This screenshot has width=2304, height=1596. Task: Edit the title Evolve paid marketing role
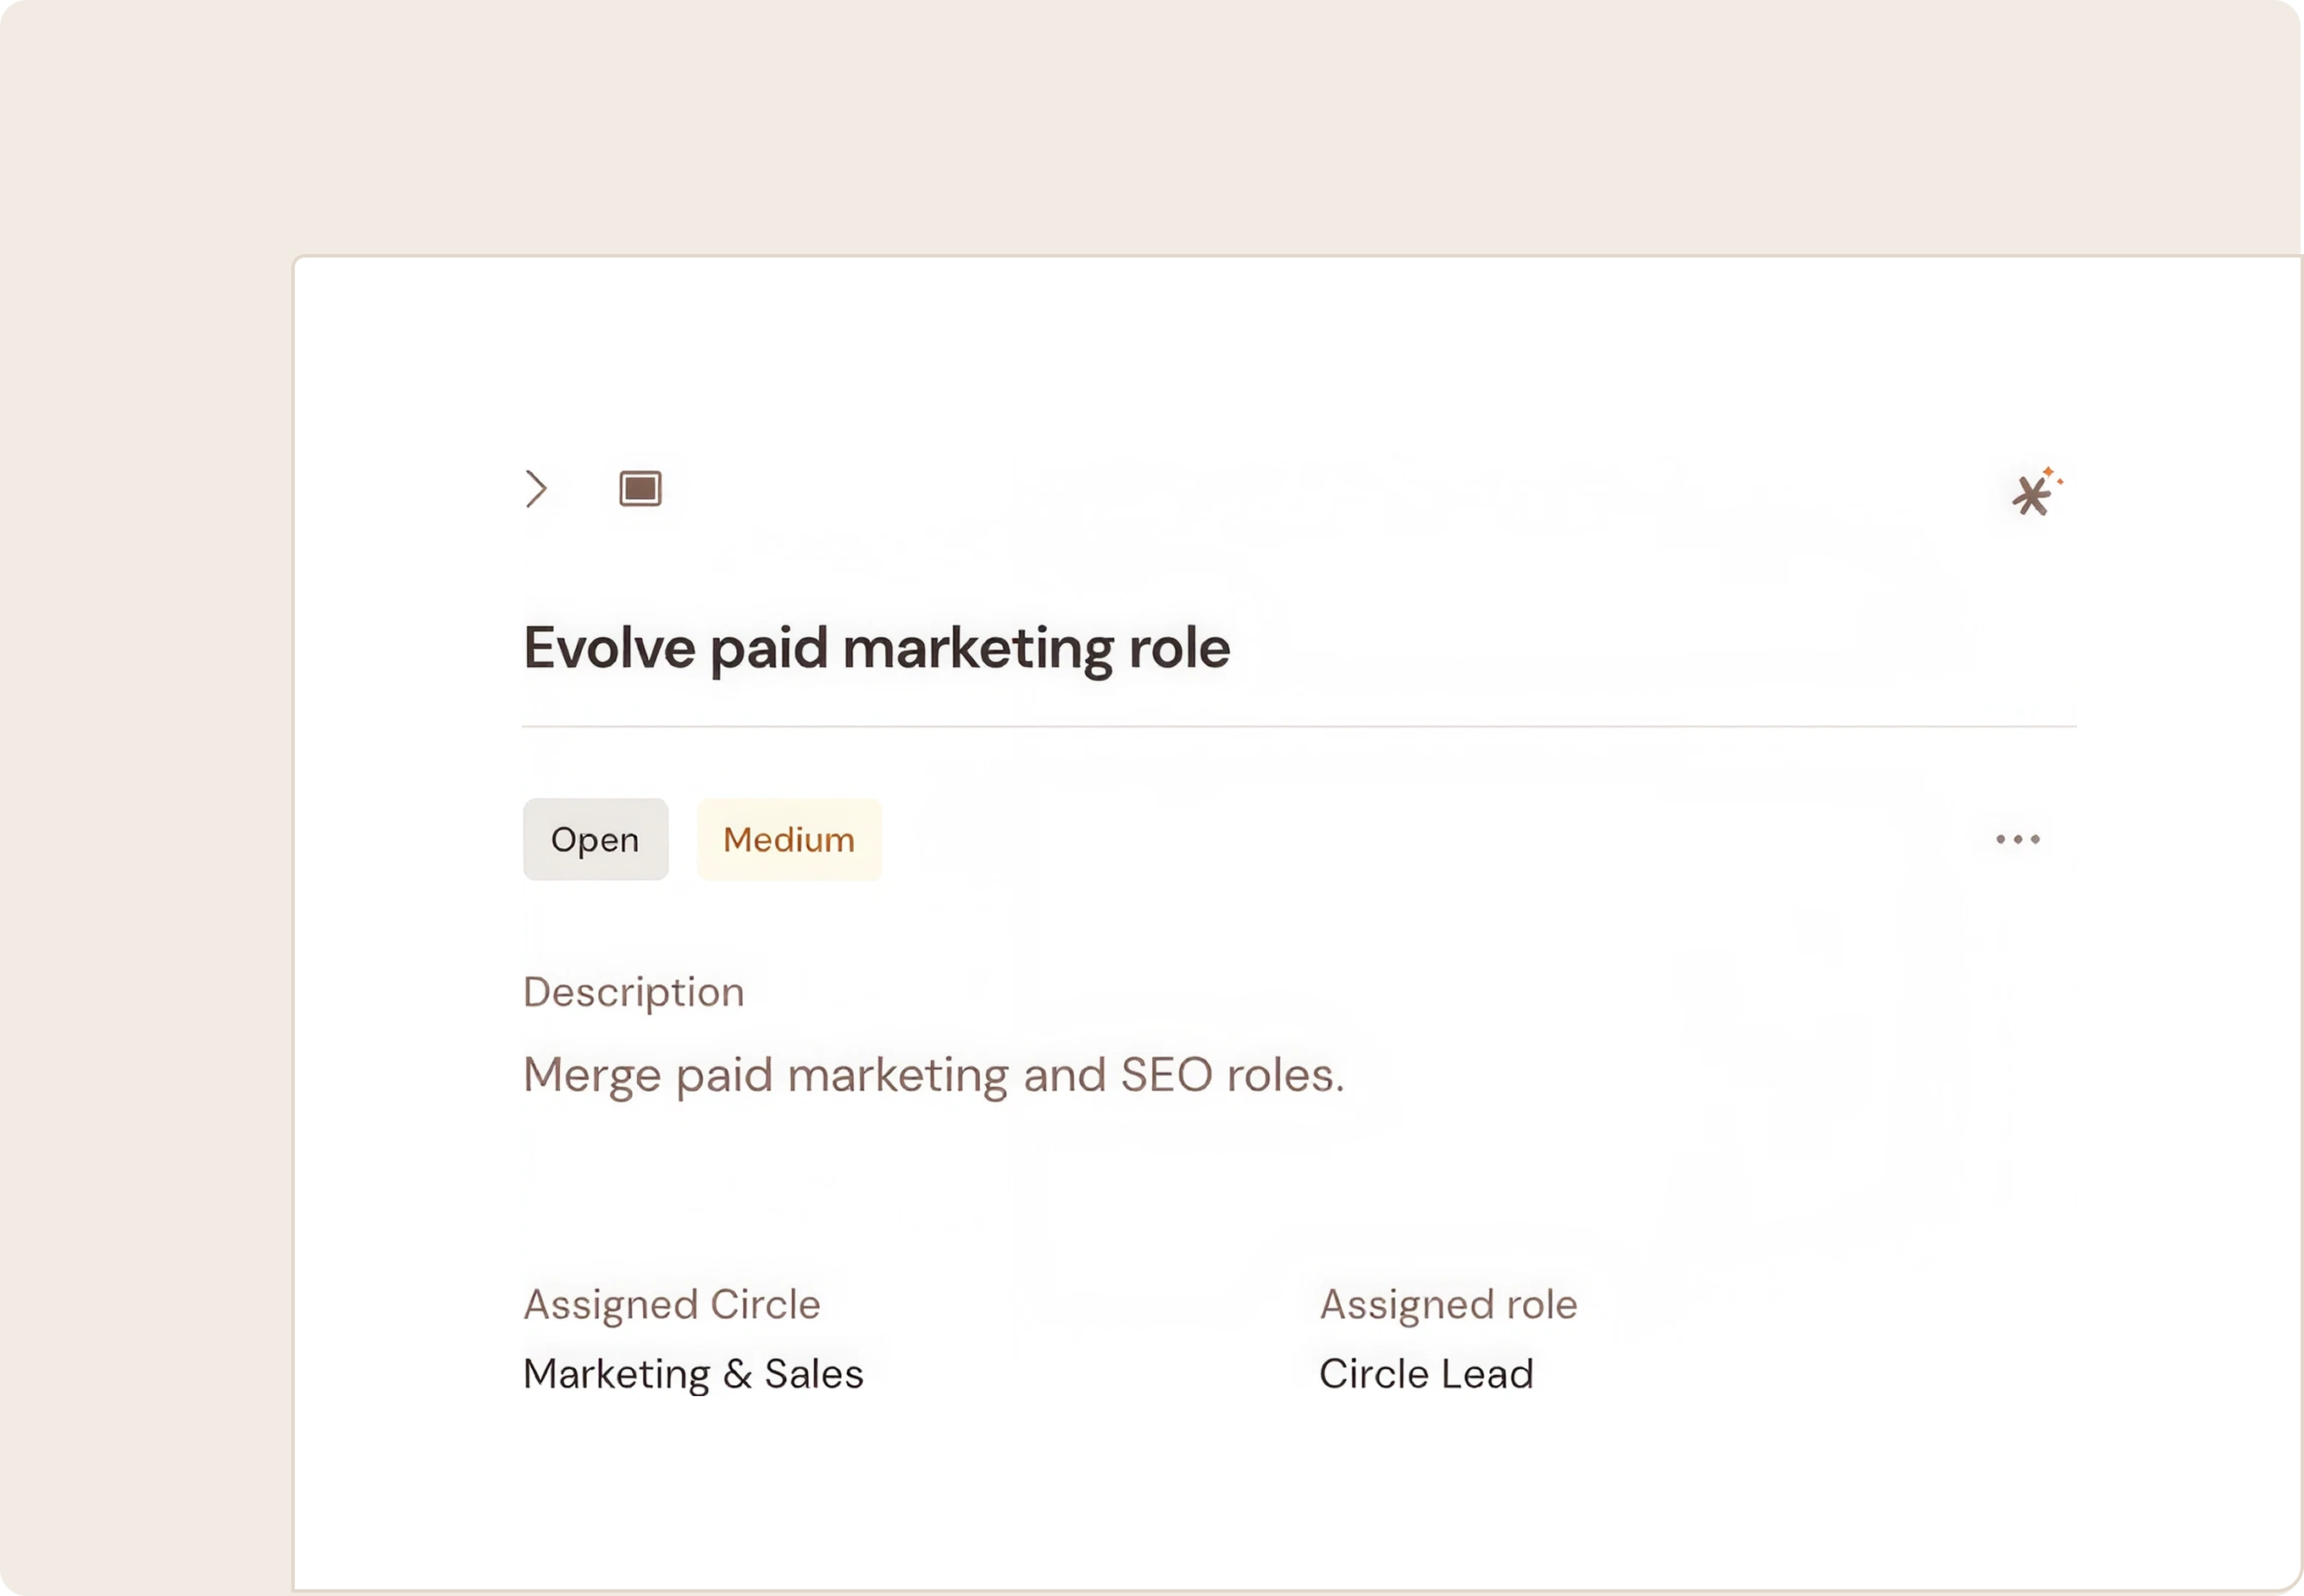[x=876, y=648]
